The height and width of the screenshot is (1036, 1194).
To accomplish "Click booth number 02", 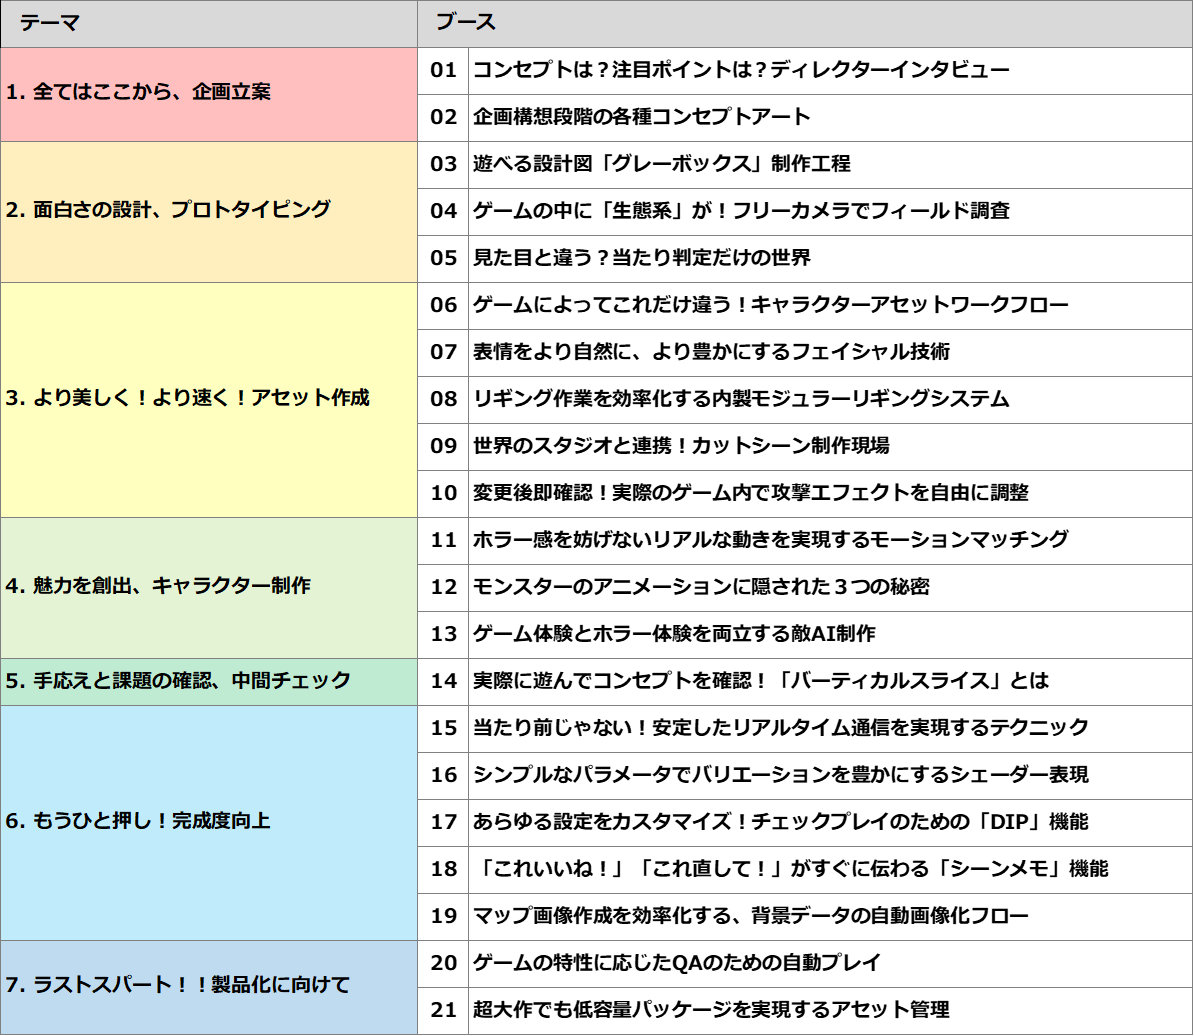I will 443,118.
